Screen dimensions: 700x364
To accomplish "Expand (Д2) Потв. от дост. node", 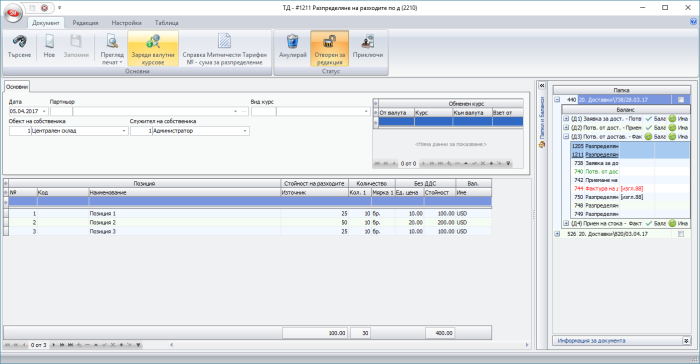I will 566,128.
